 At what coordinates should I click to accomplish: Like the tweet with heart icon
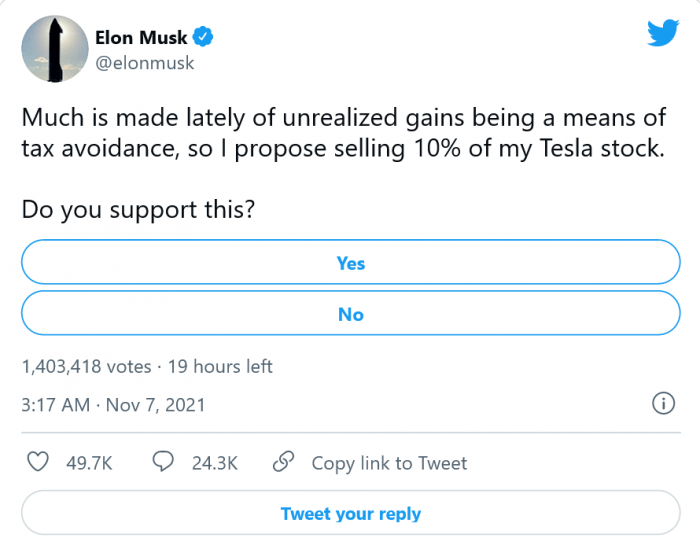click(x=38, y=462)
